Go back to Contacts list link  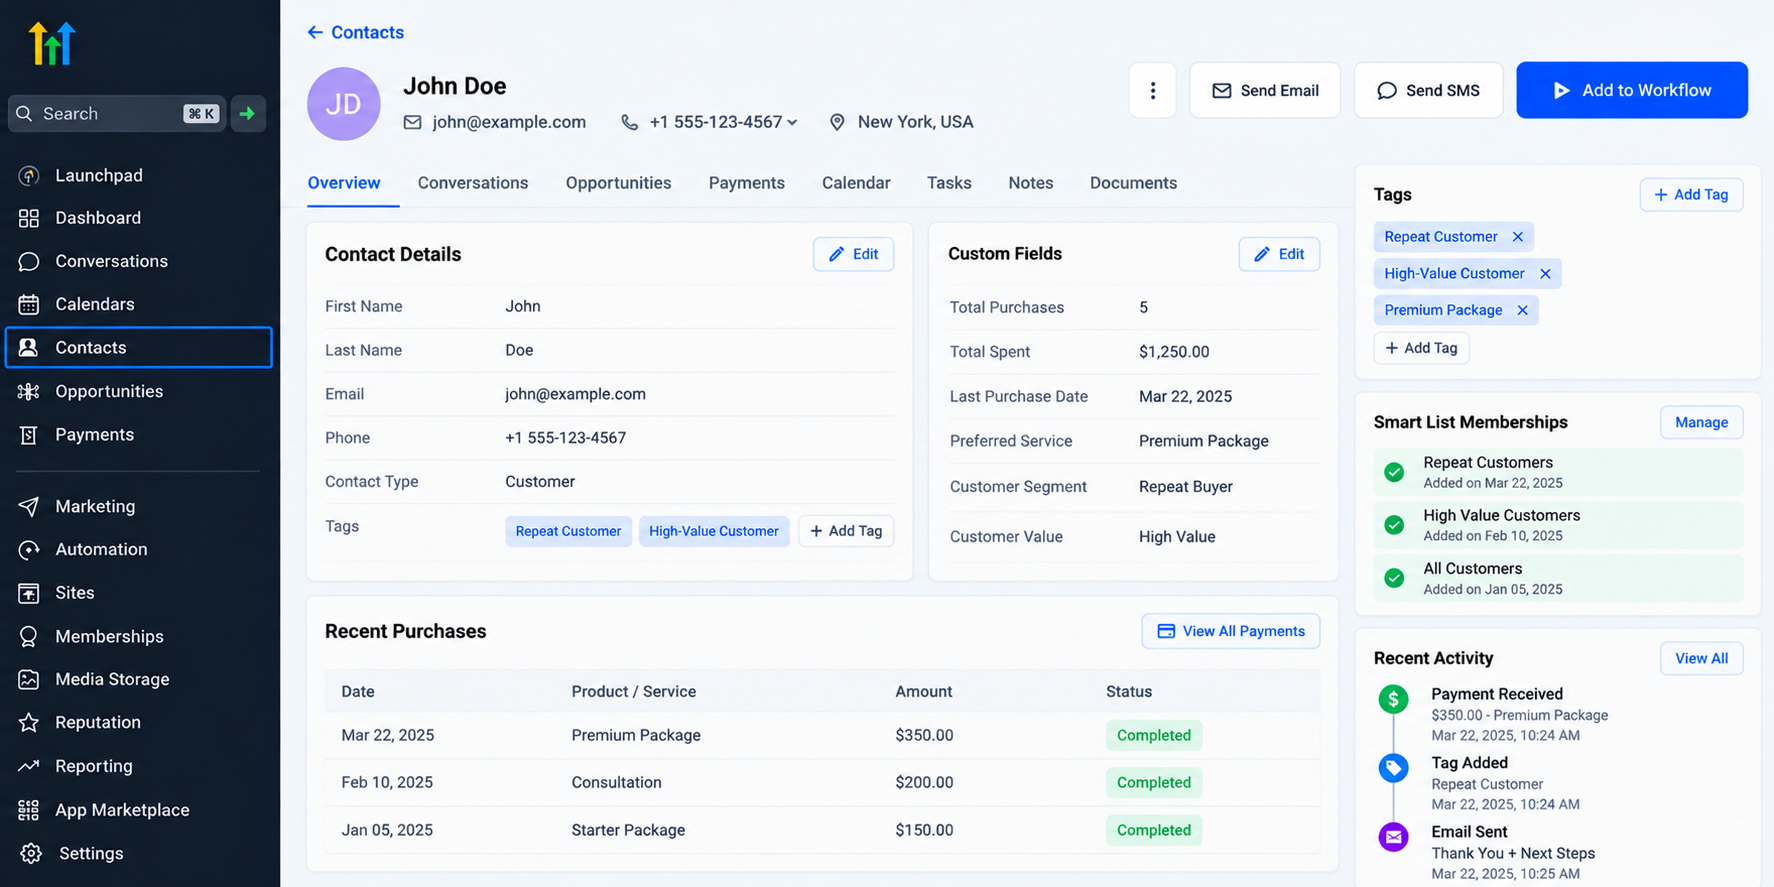[356, 32]
